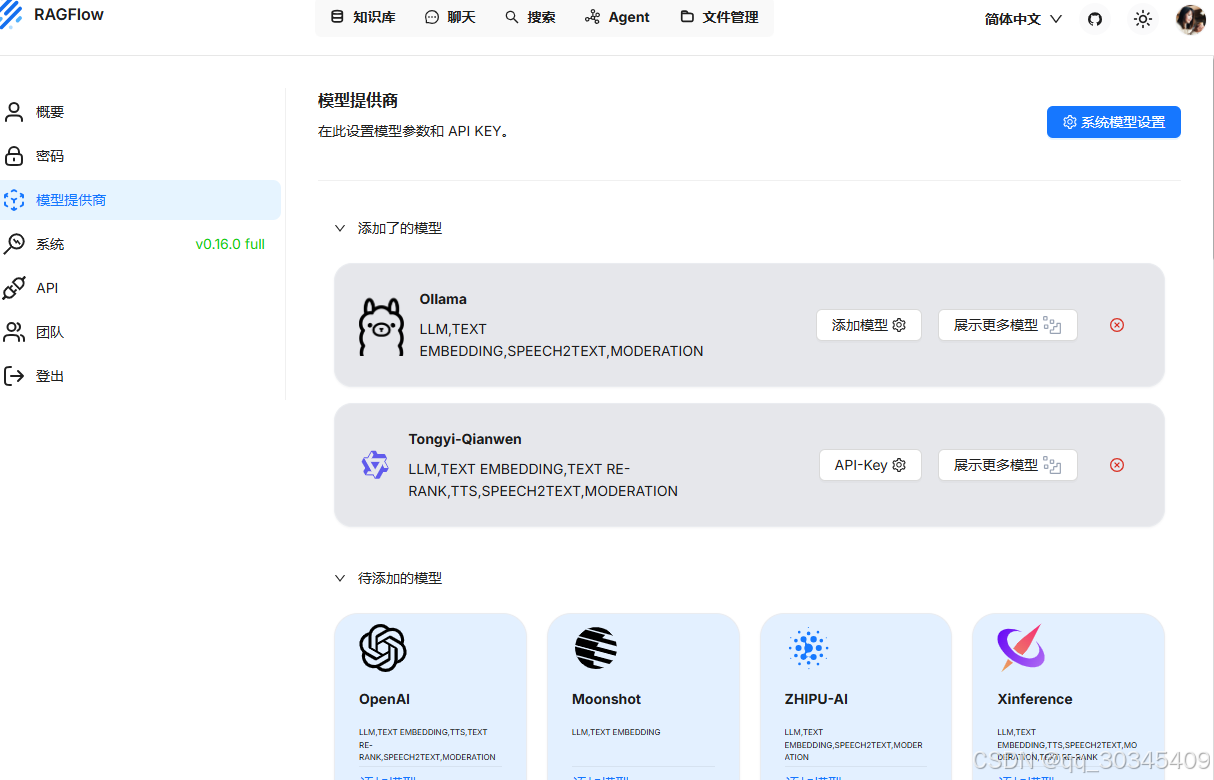The width and height of the screenshot is (1214, 780).
Task: Click the Moonshot logo icon
Action: pyautogui.click(x=596, y=648)
